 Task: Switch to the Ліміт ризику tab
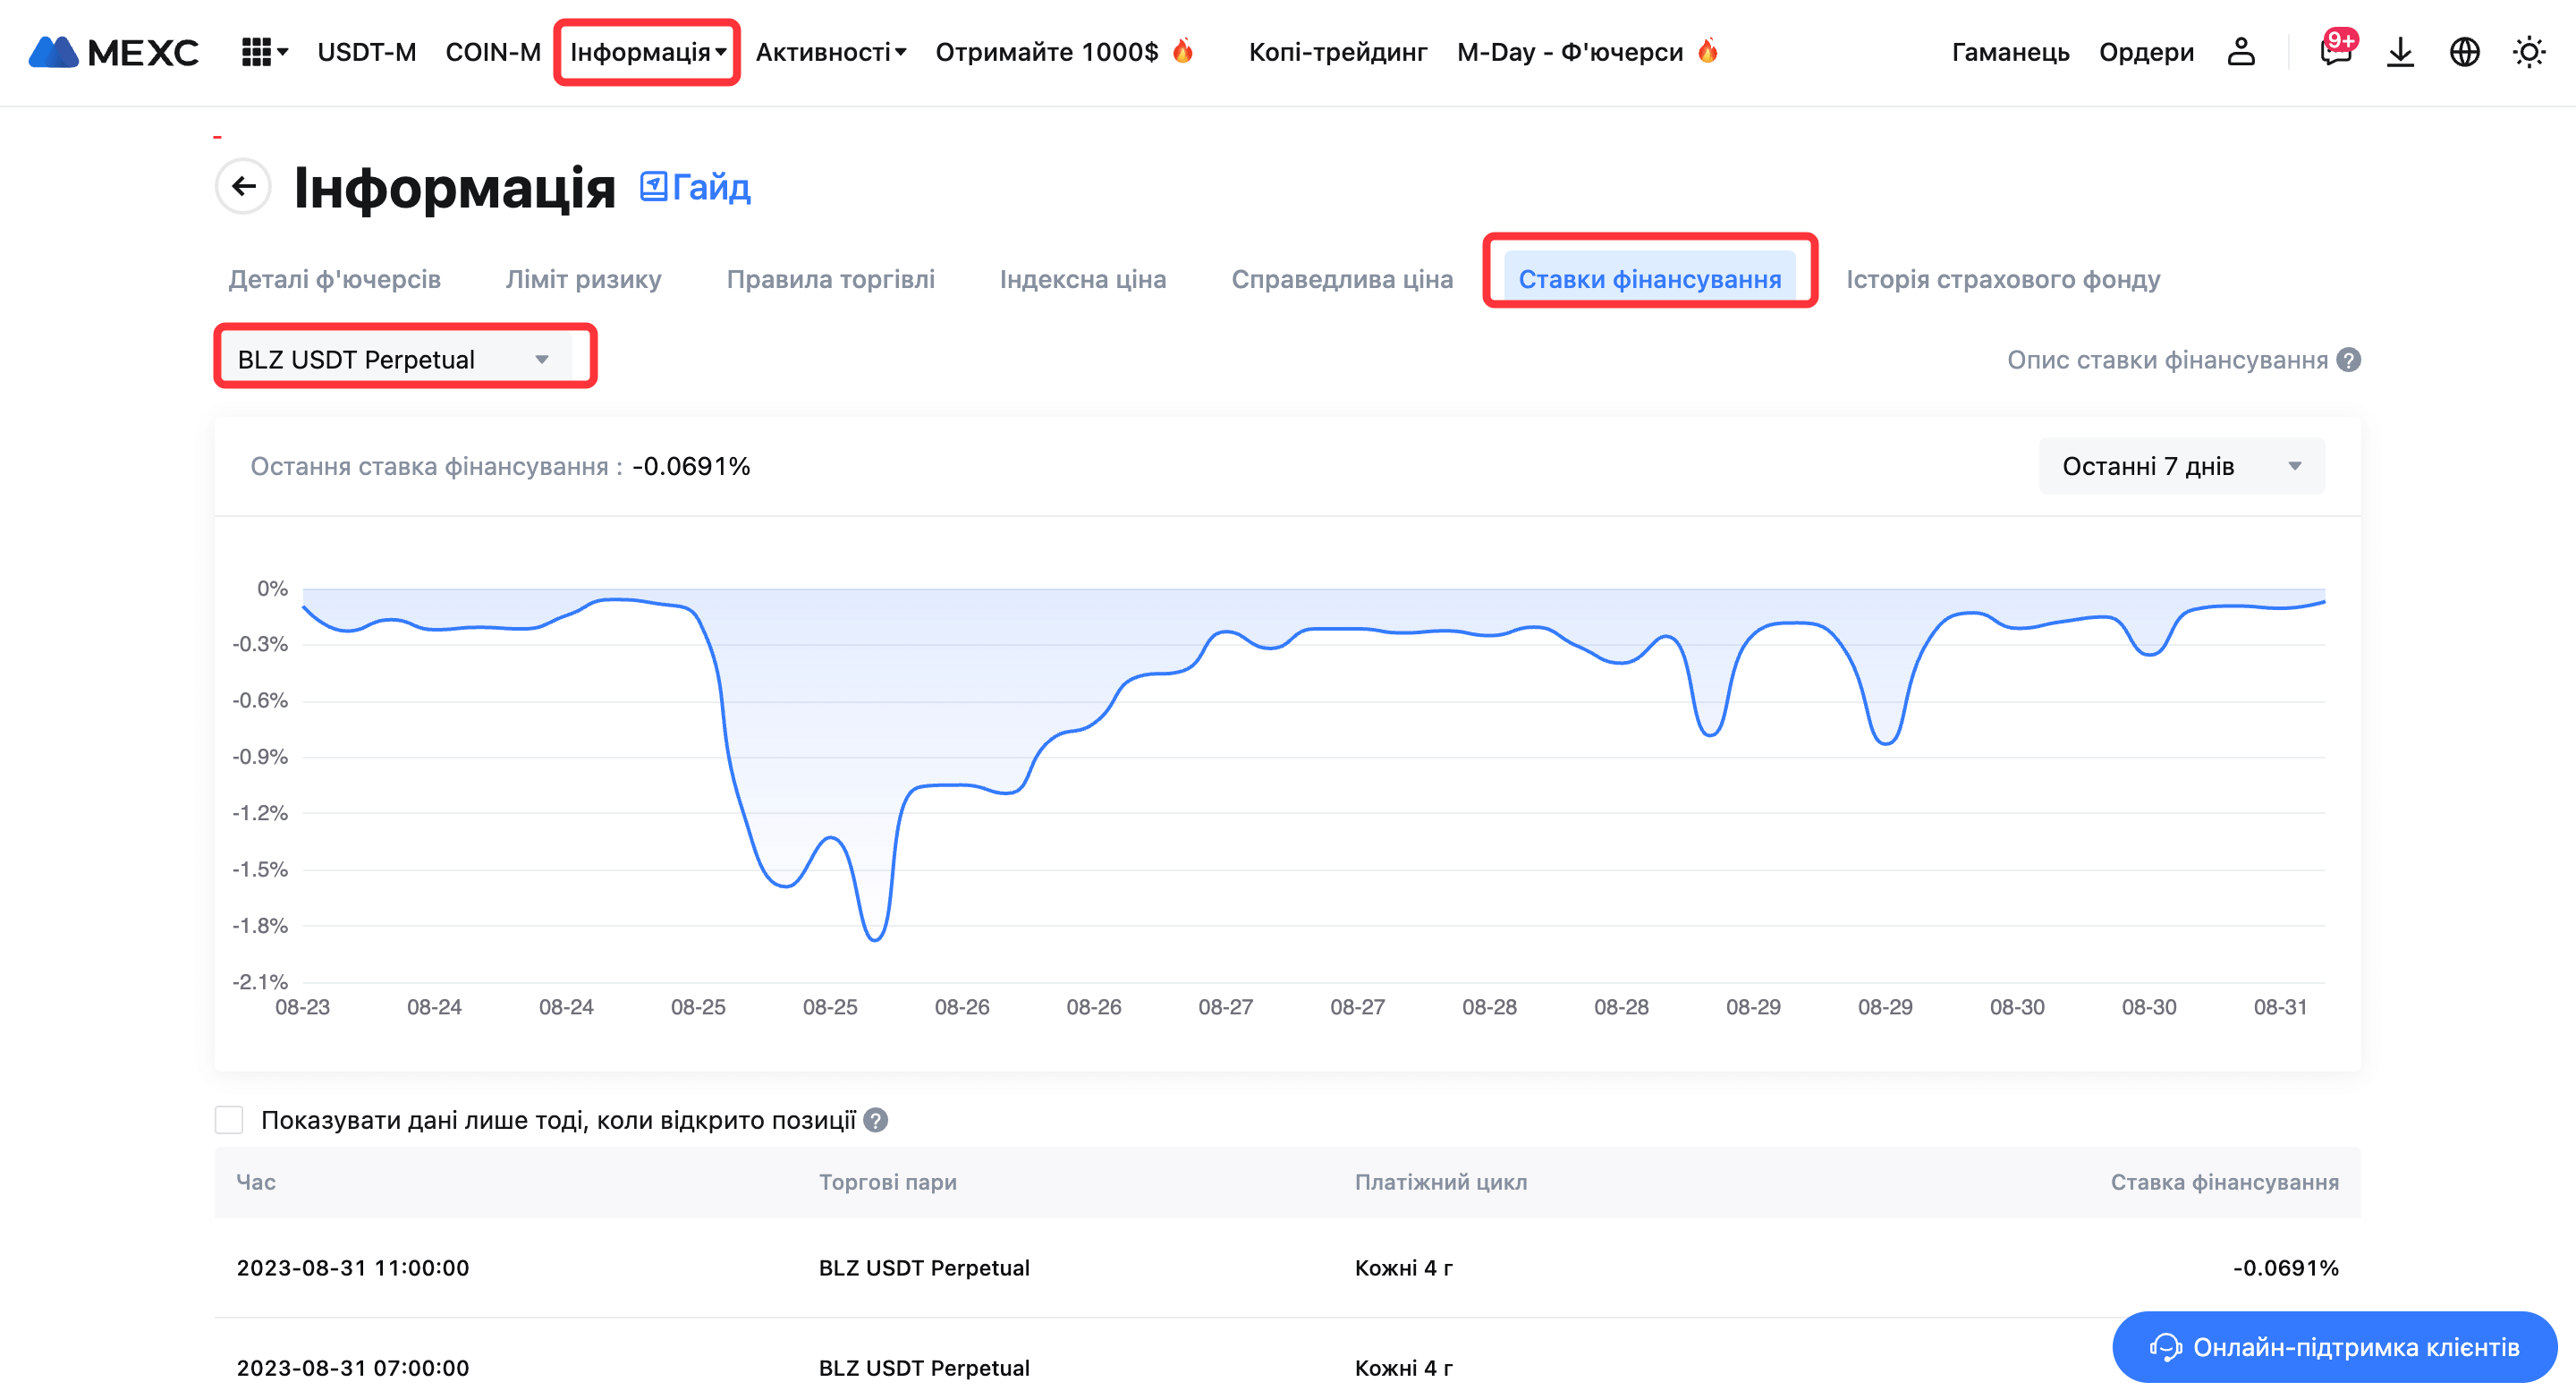pos(583,279)
